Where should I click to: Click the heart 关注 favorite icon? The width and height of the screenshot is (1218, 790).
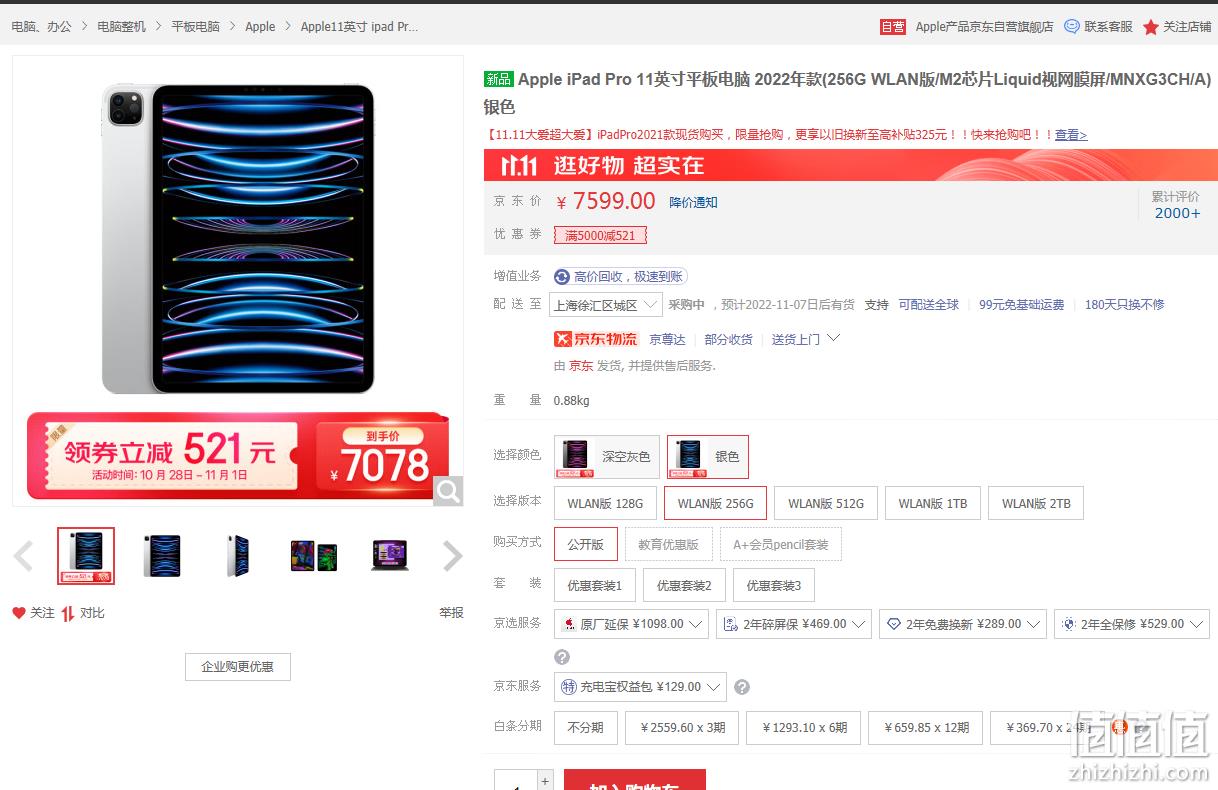click(x=19, y=613)
